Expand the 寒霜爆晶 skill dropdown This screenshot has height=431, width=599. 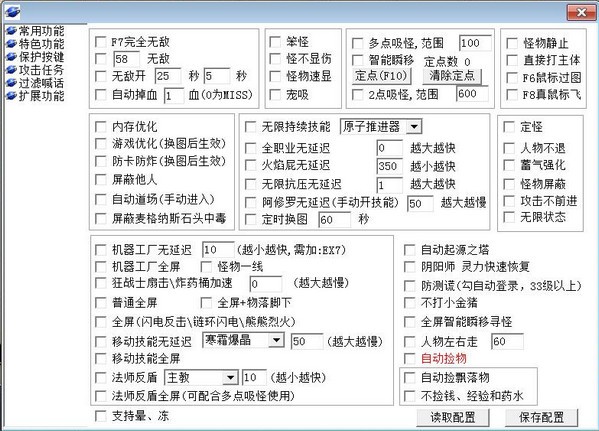click(276, 340)
